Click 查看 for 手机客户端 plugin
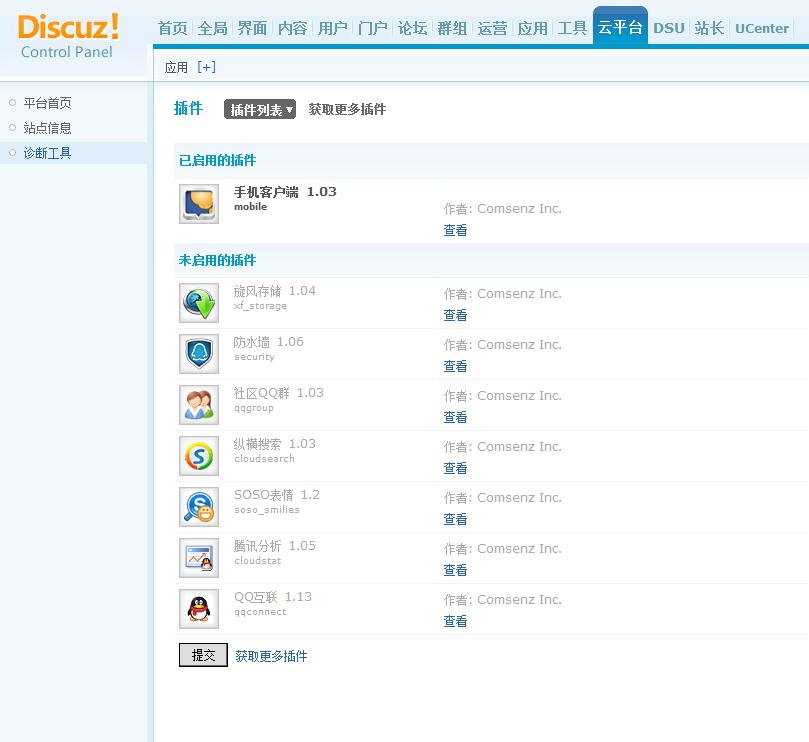 point(455,230)
